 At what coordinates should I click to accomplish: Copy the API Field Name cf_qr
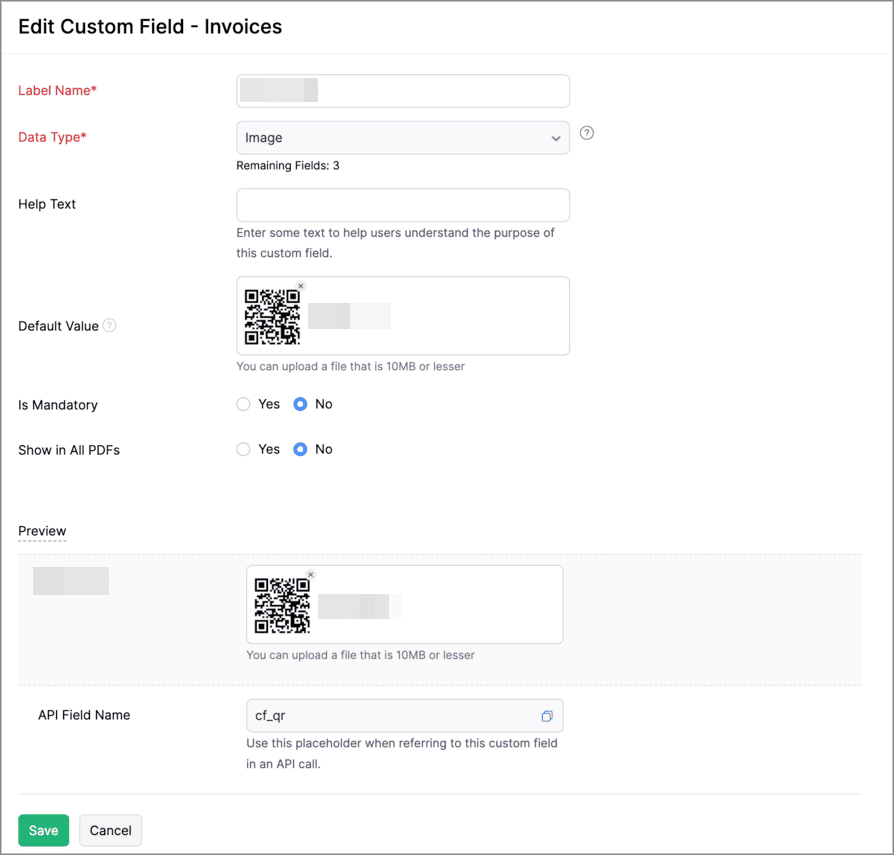[547, 716]
